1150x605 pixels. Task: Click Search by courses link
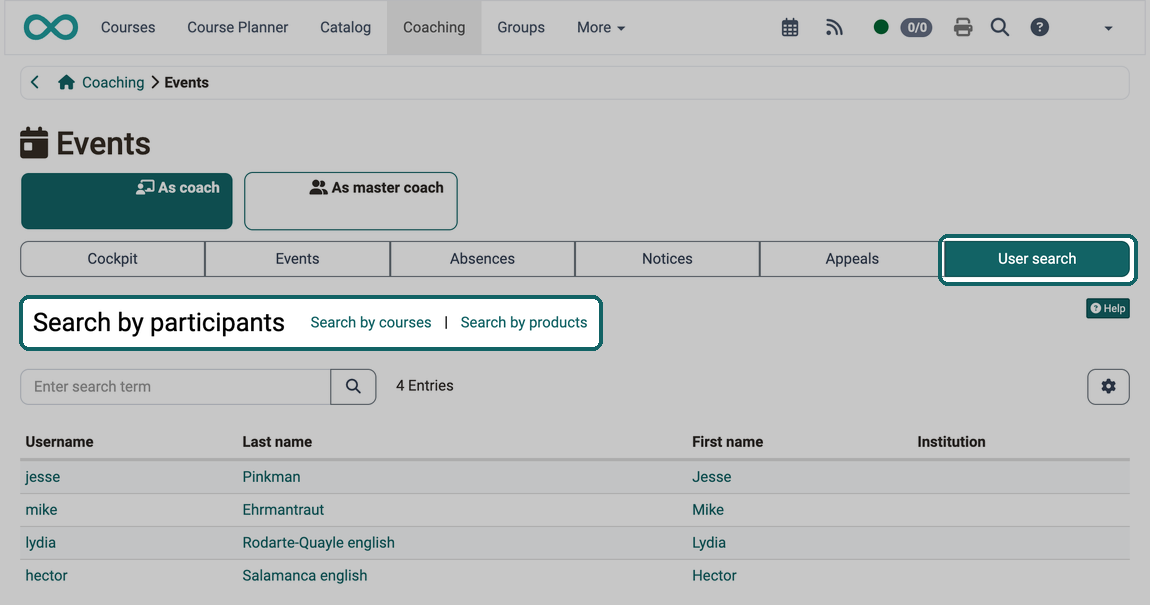[370, 323]
